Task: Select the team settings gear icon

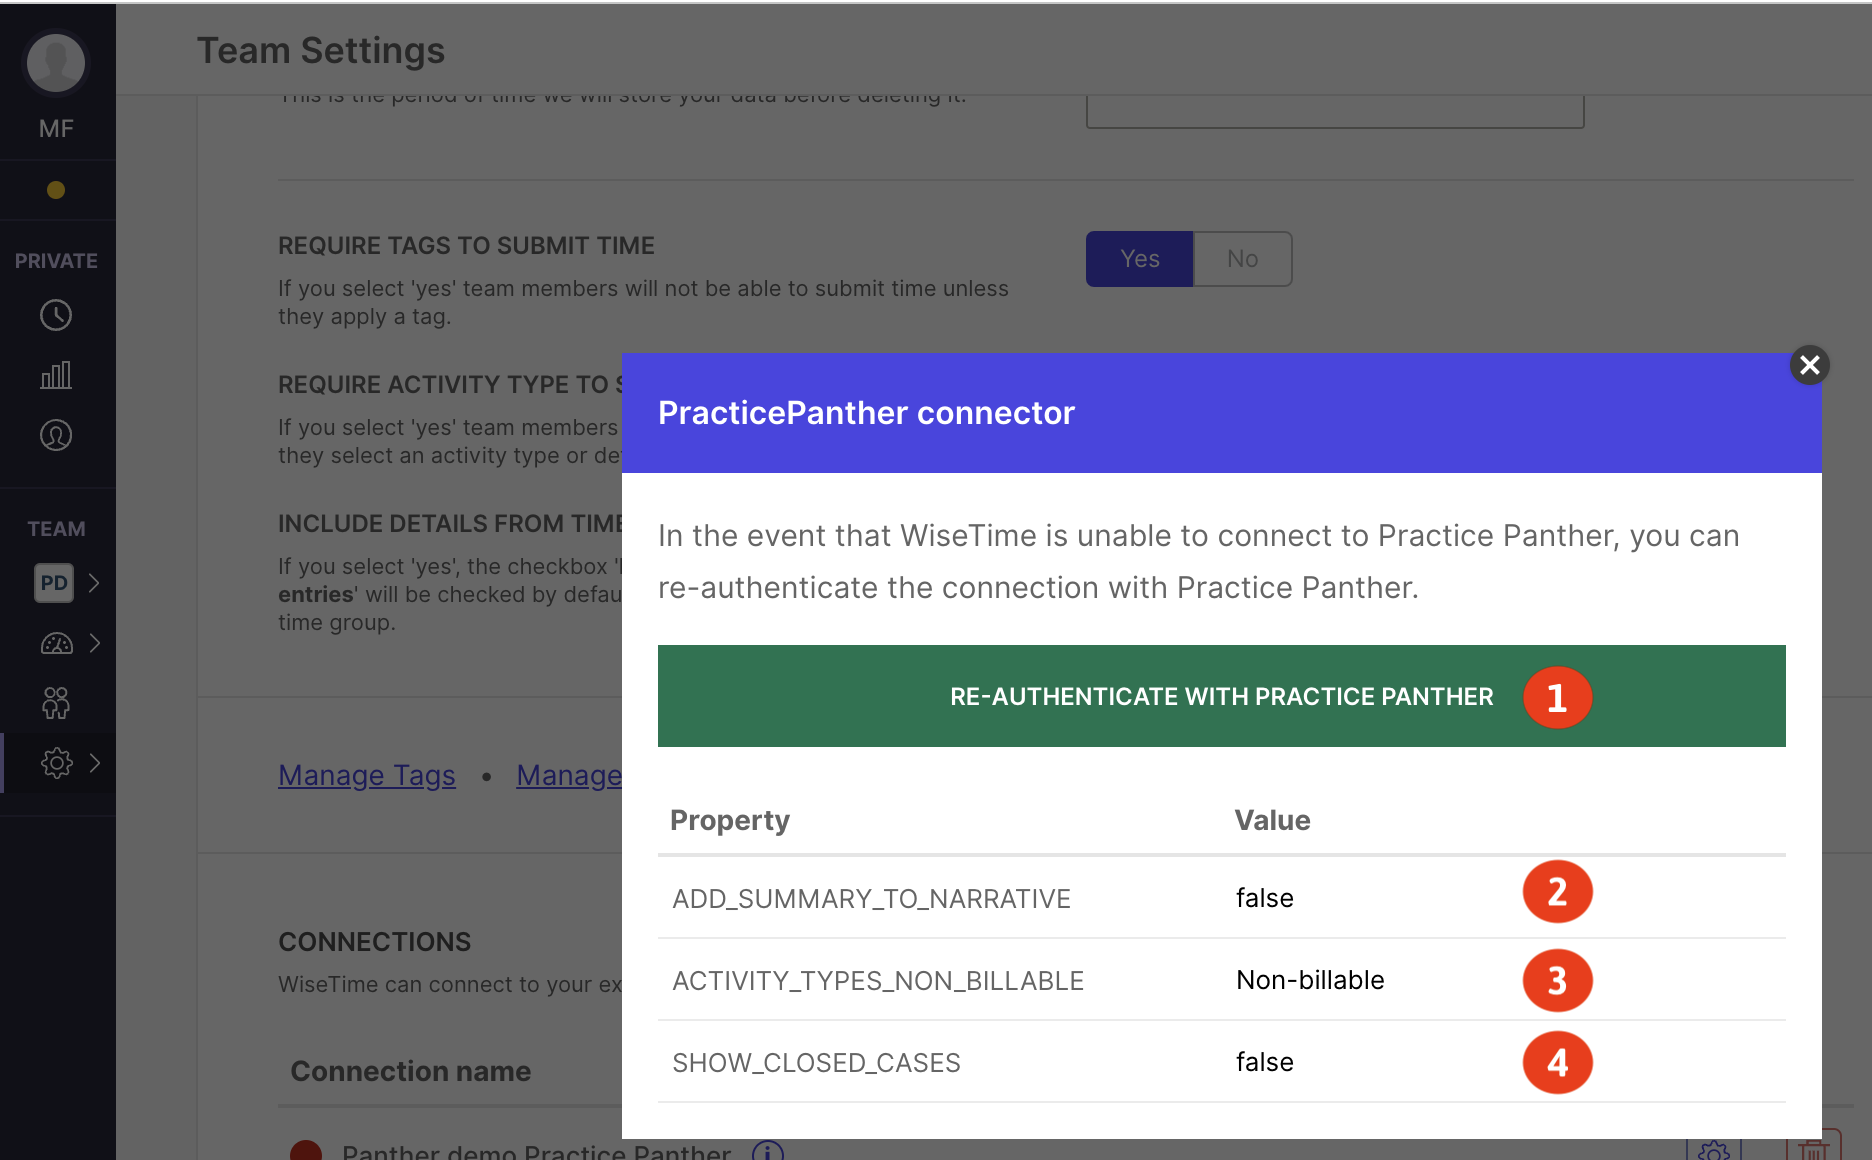Action: click(56, 763)
